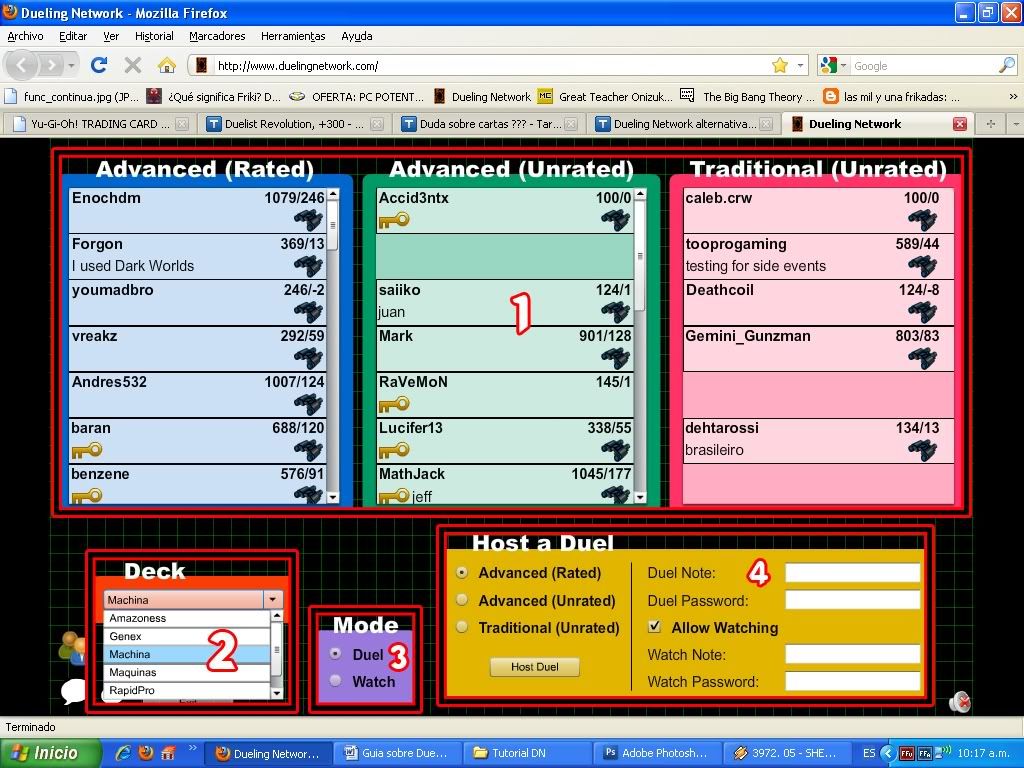Click the Watch Password input field
Viewport: 1024px width, 768px height.
click(x=852, y=681)
